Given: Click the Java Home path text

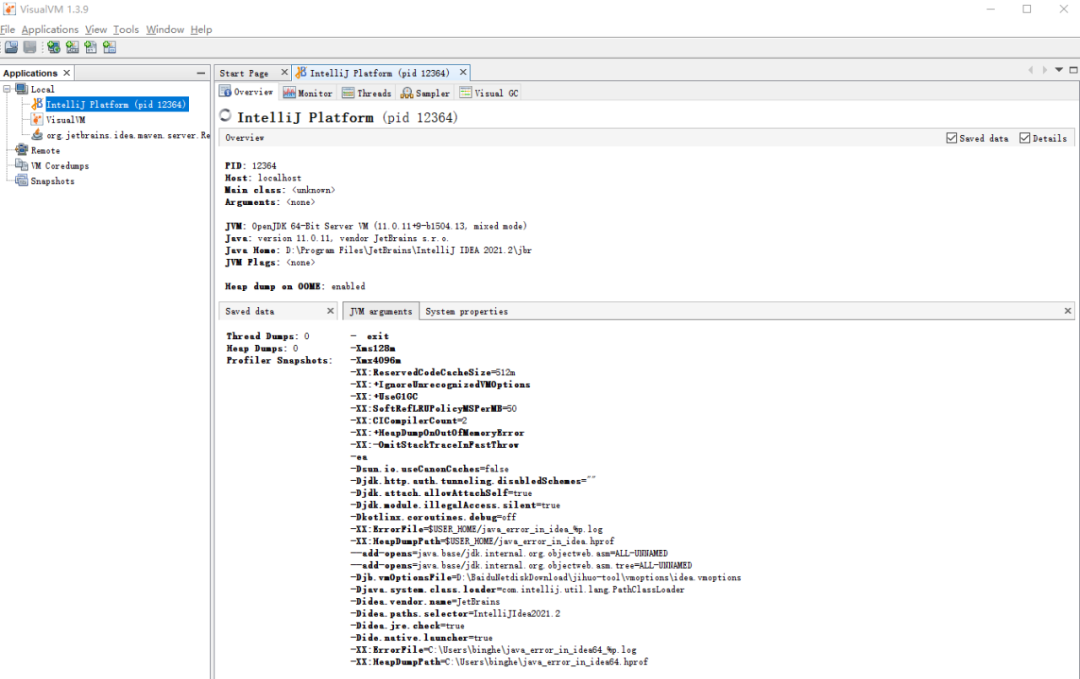Looking at the screenshot, I should tap(408, 250).
